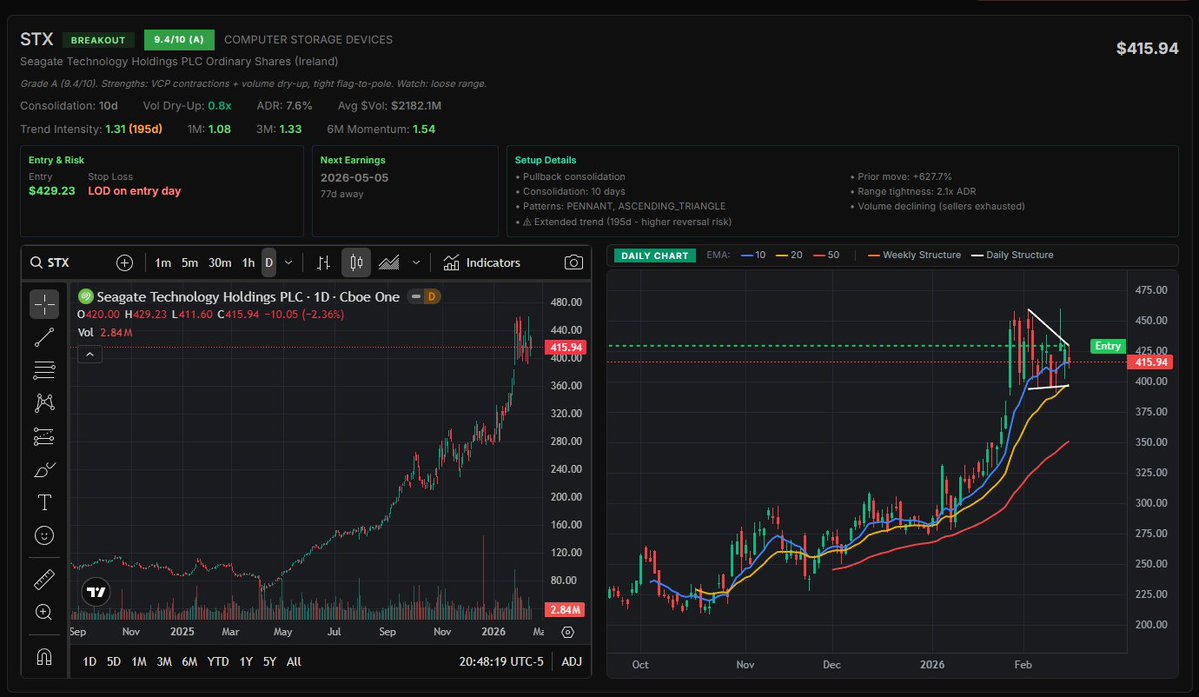Select the XABCD pattern tool
The height and width of the screenshot is (697, 1199).
pos(44,403)
